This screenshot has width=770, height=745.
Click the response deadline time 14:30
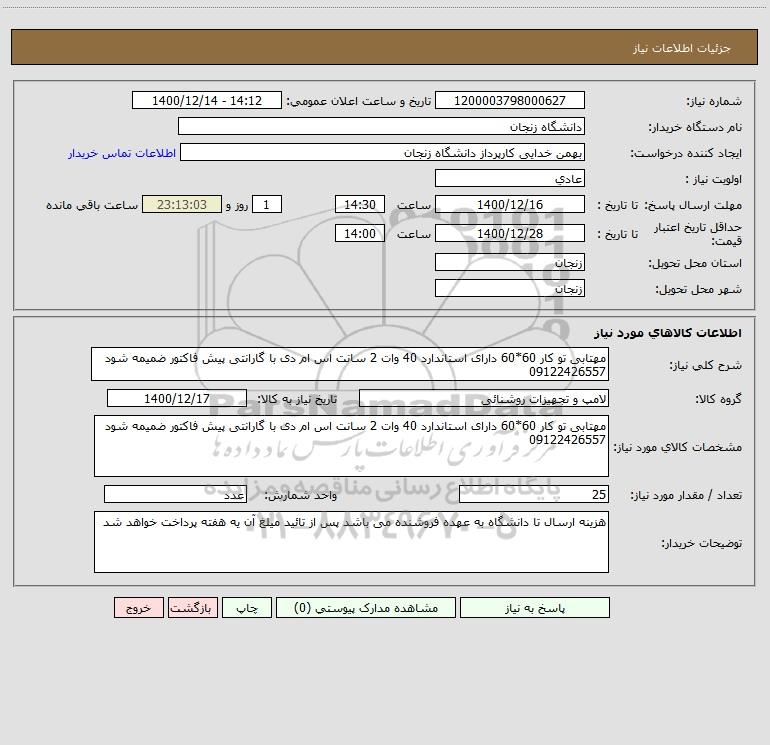[x=359, y=204]
